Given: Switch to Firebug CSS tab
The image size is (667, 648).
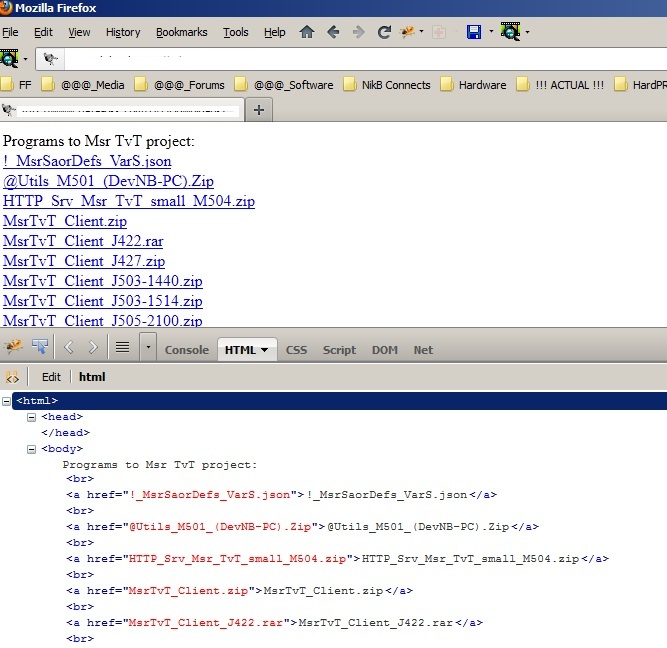Looking at the screenshot, I should (296, 350).
